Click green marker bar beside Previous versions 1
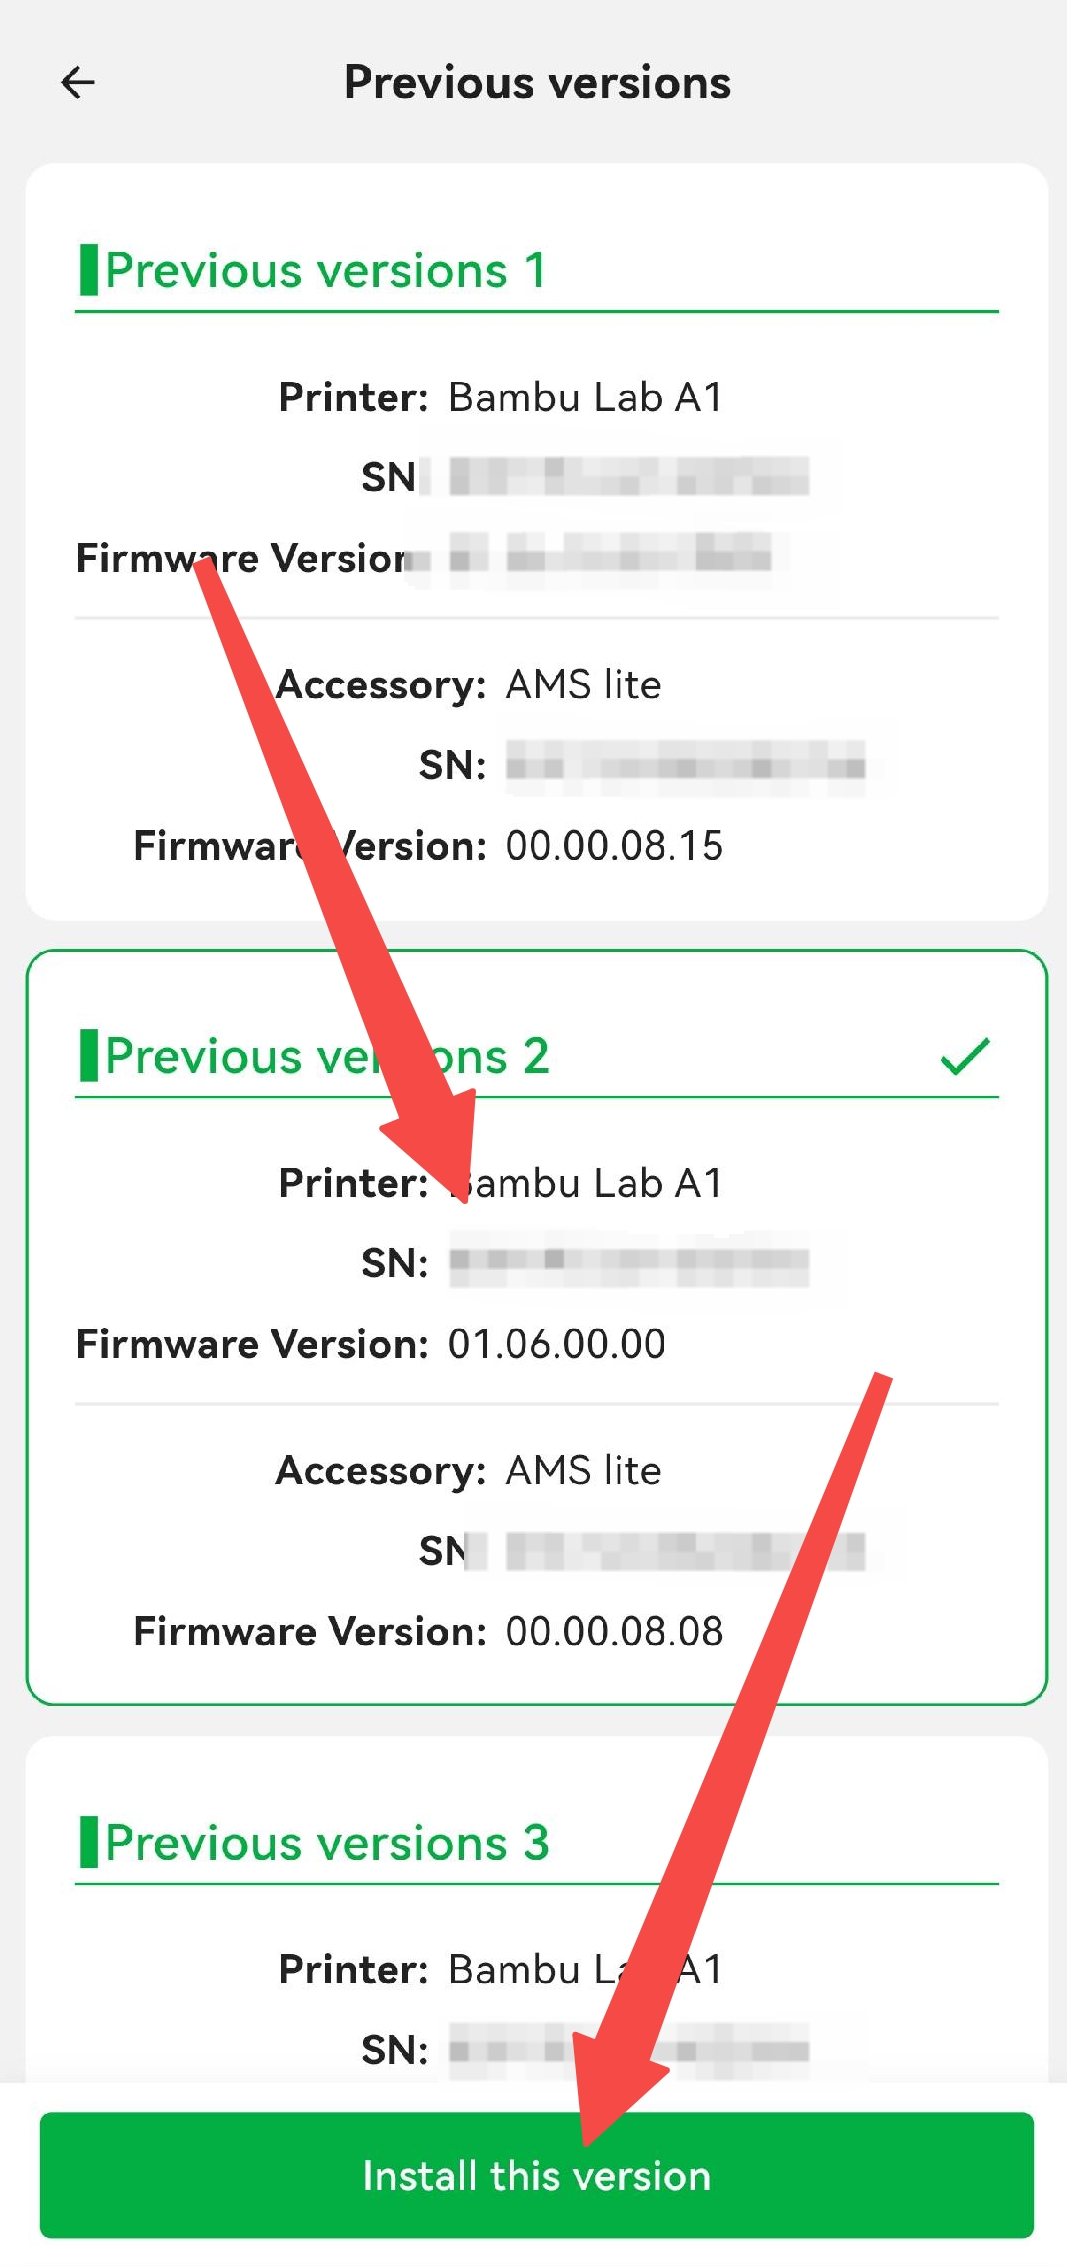The width and height of the screenshot is (1067, 2267). pos(89,270)
